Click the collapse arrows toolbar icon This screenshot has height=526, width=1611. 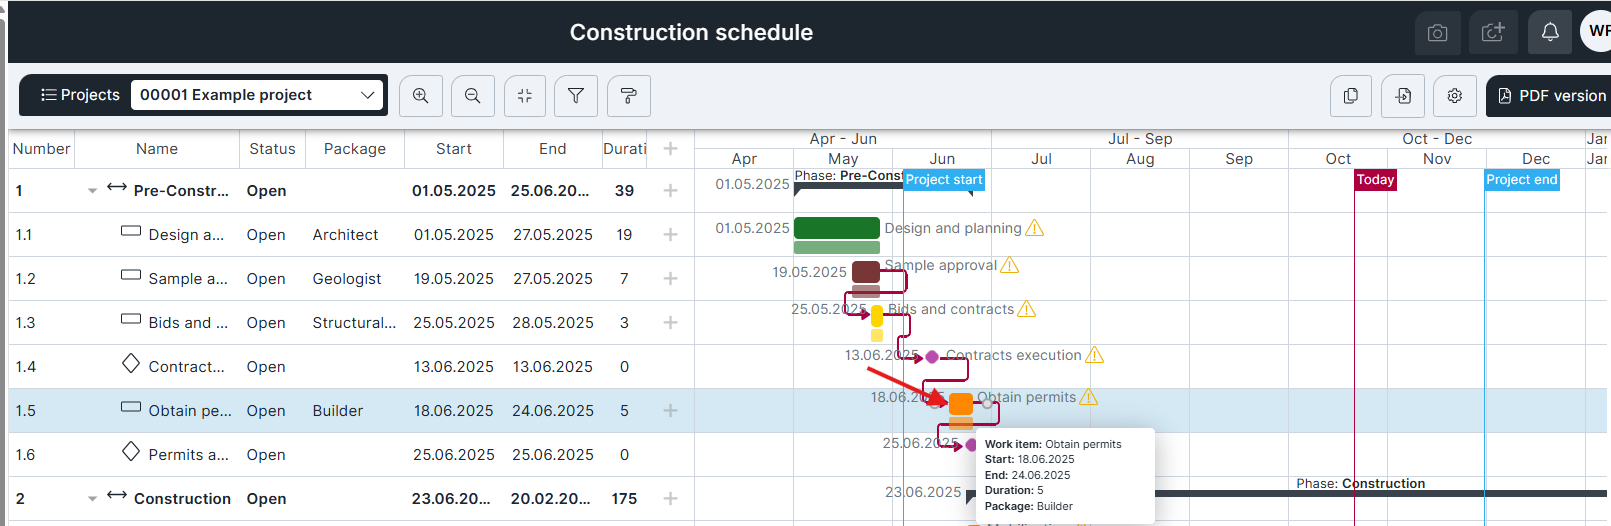[x=525, y=96]
